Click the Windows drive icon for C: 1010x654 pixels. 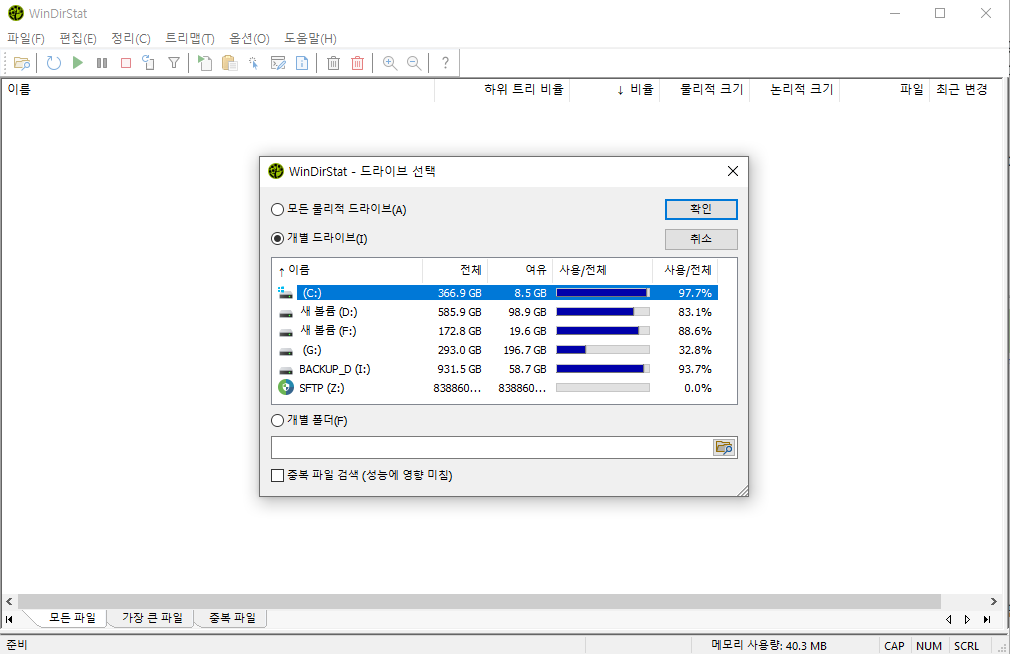(x=285, y=293)
